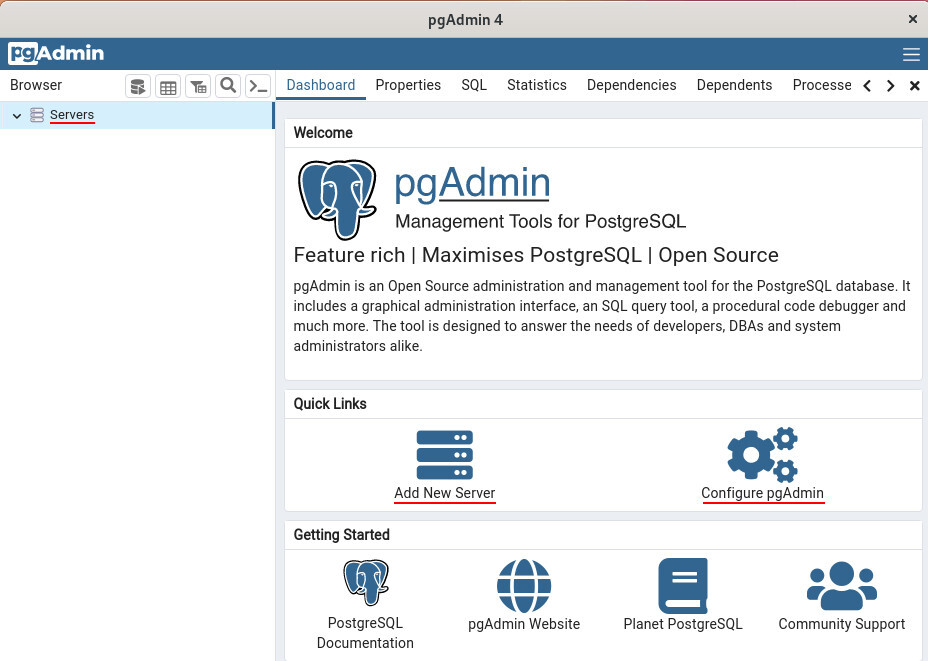This screenshot has width=928, height=661.
Task: Open the pgAdmin Website link text
Action: coord(524,624)
